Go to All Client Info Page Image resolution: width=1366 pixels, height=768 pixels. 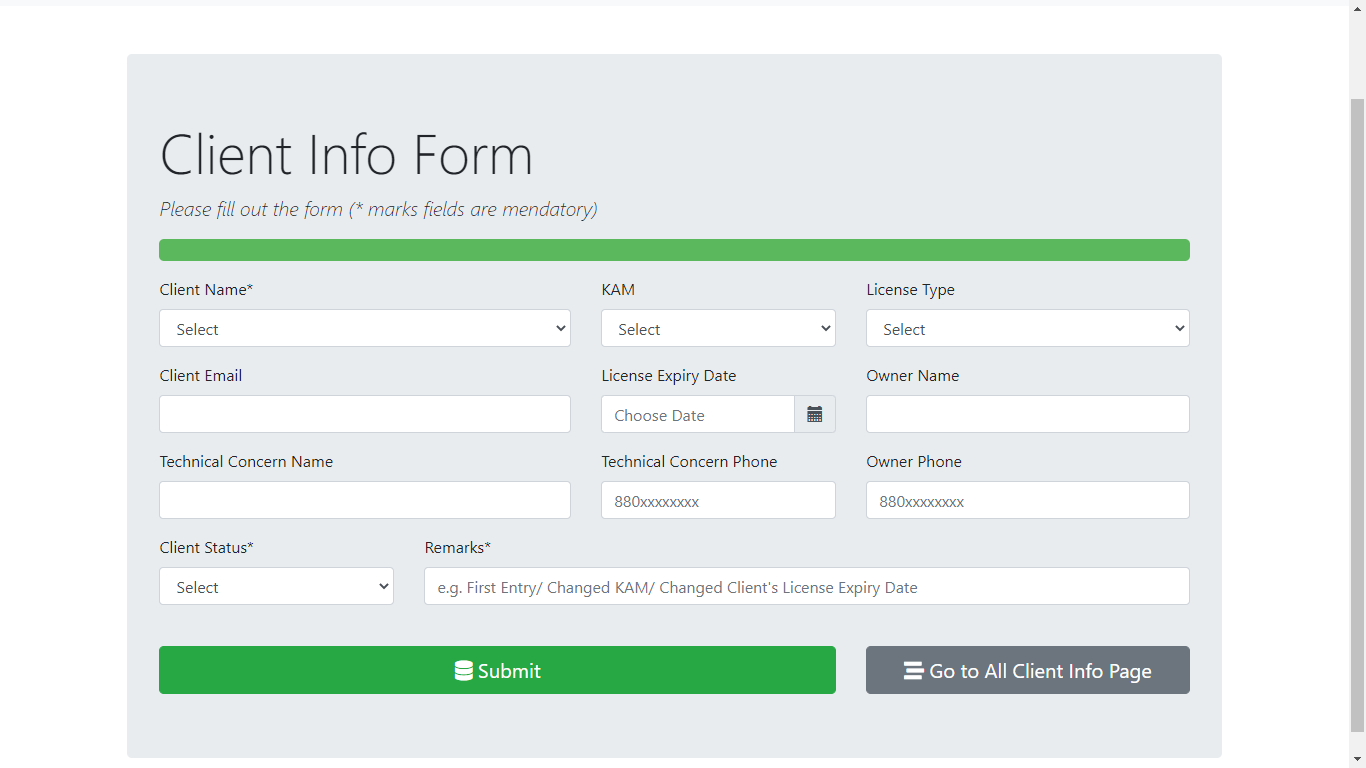tap(1028, 670)
